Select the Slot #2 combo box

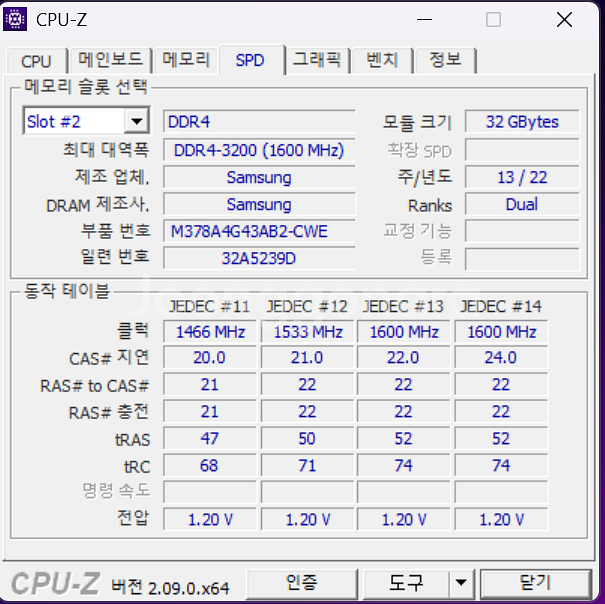(x=74, y=122)
